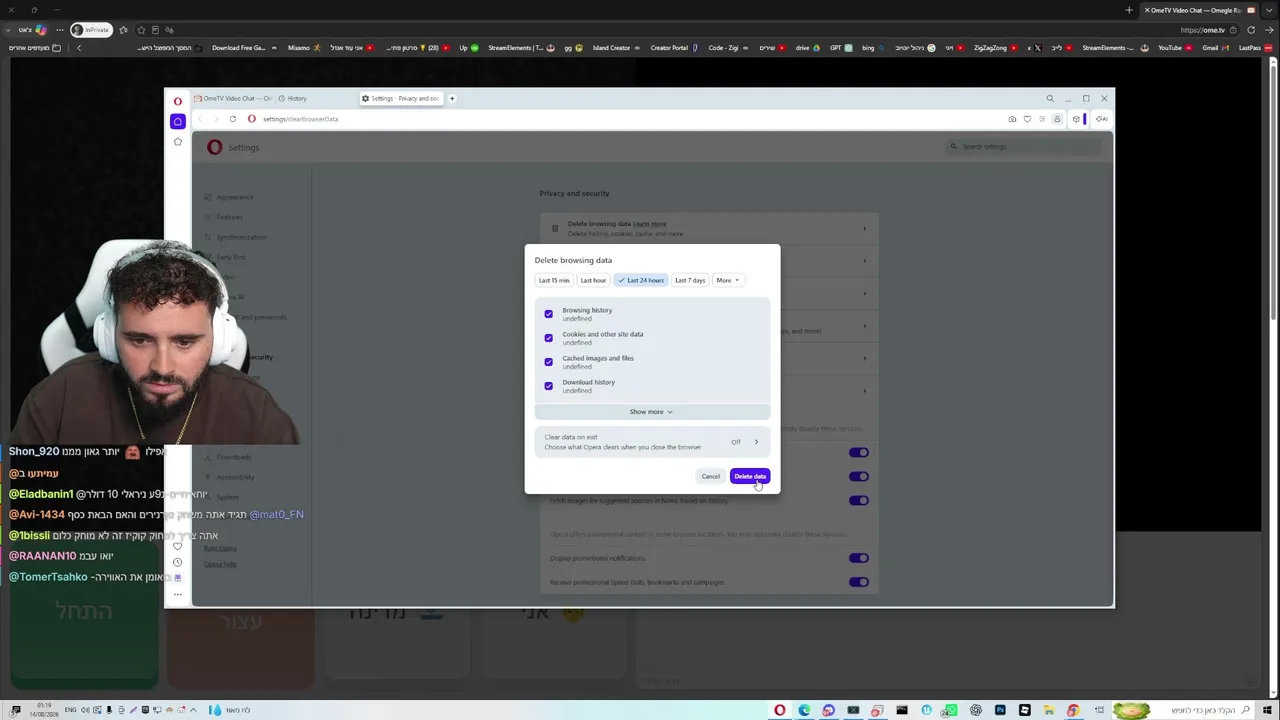Click the Delete data button
Screen dimensions: 1280x720
click(x=750, y=476)
